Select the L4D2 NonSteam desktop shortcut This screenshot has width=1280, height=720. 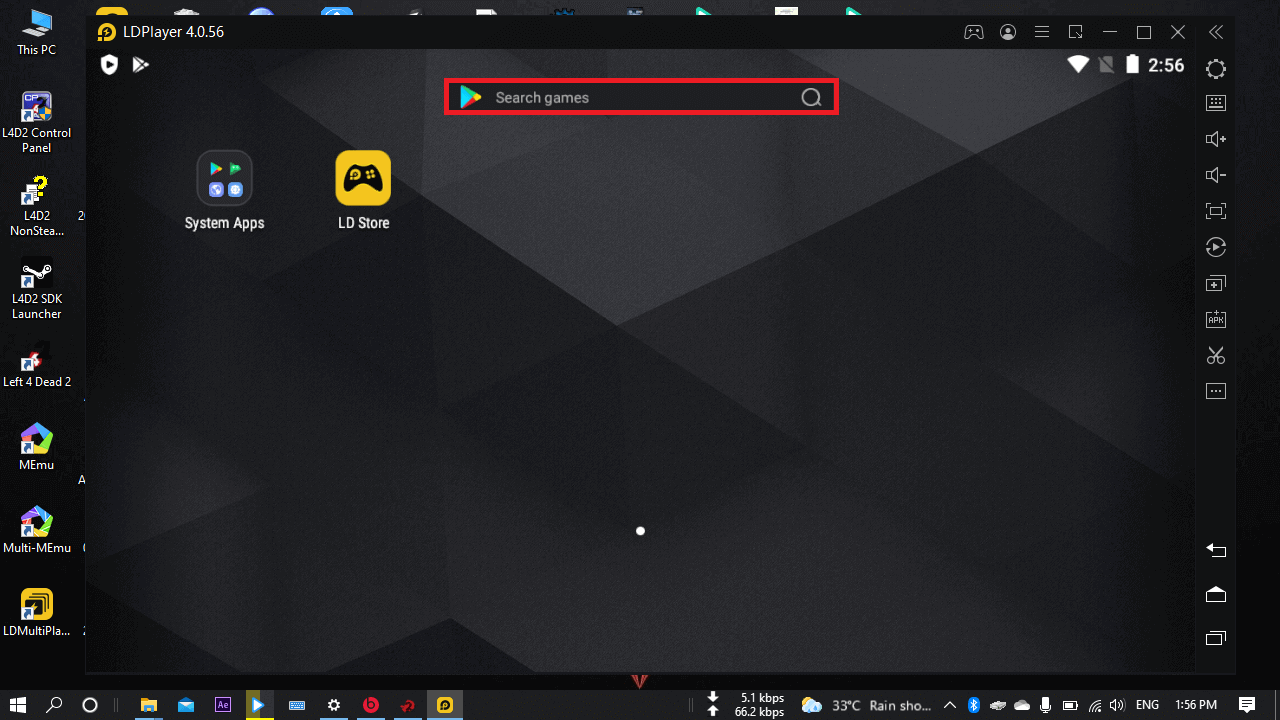(36, 207)
